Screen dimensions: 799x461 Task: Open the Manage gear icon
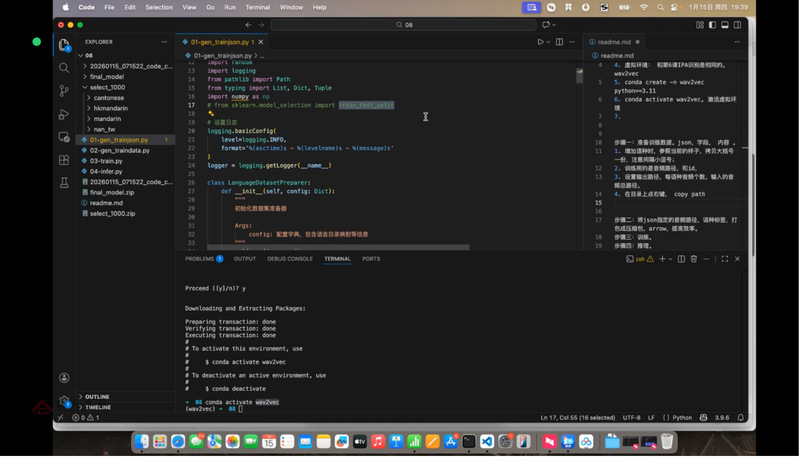pyautogui.click(x=64, y=401)
